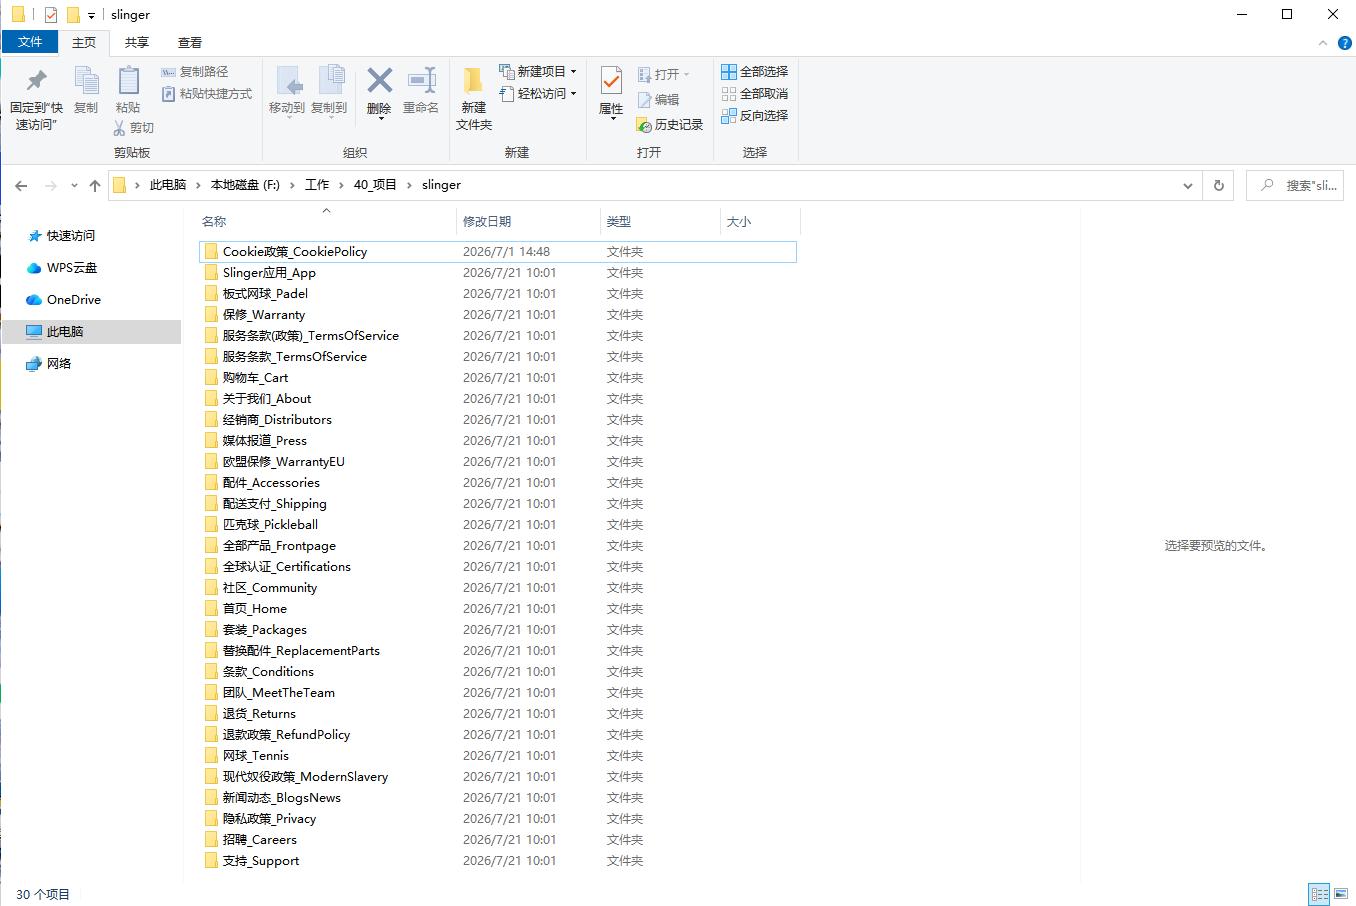The image size is (1356, 906).
Task: Switch to Large icons view in status bar
Action: tap(1341, 894)
